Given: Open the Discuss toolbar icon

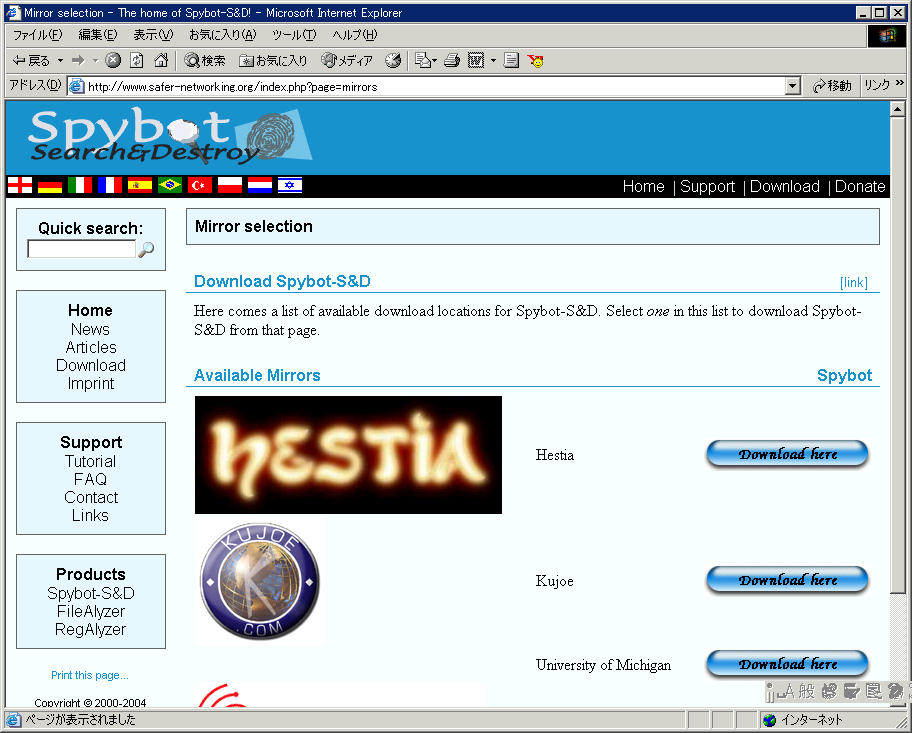Looking at the screenshot, I should tap(511, 61).
